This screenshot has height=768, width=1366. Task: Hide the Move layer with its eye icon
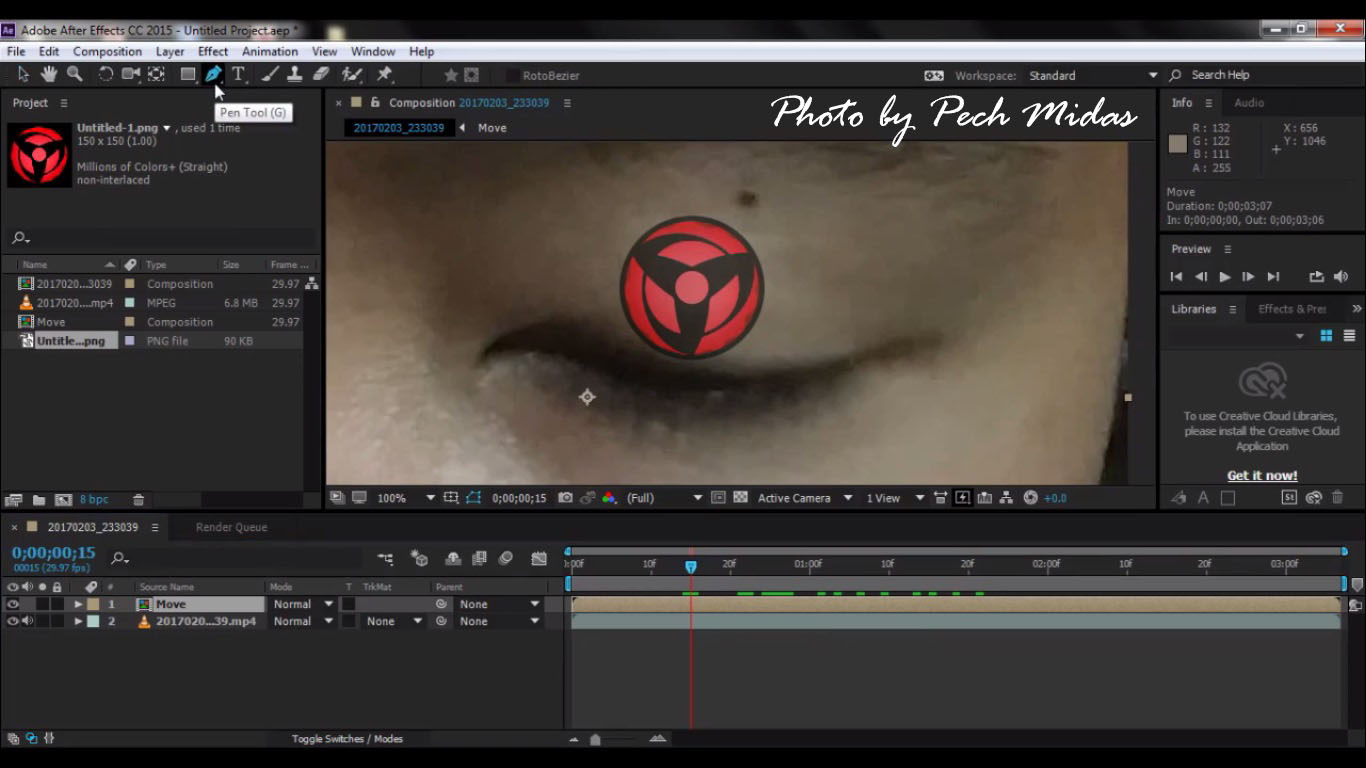click(x=13, y=604)
